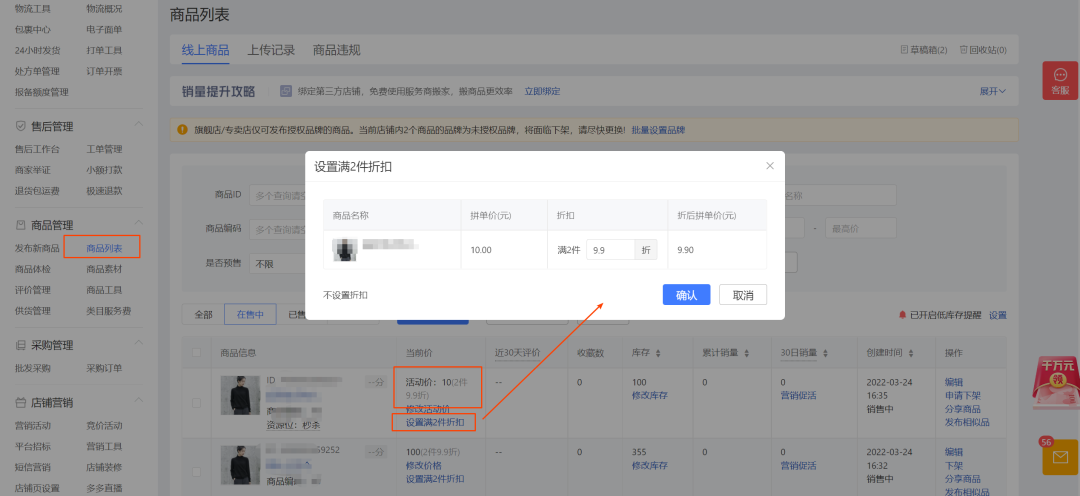Image resolution: width=1080 pixels, height=496 pixels.
Task: Open 评价管理 in the sidebar
Action: click(32, 290)
